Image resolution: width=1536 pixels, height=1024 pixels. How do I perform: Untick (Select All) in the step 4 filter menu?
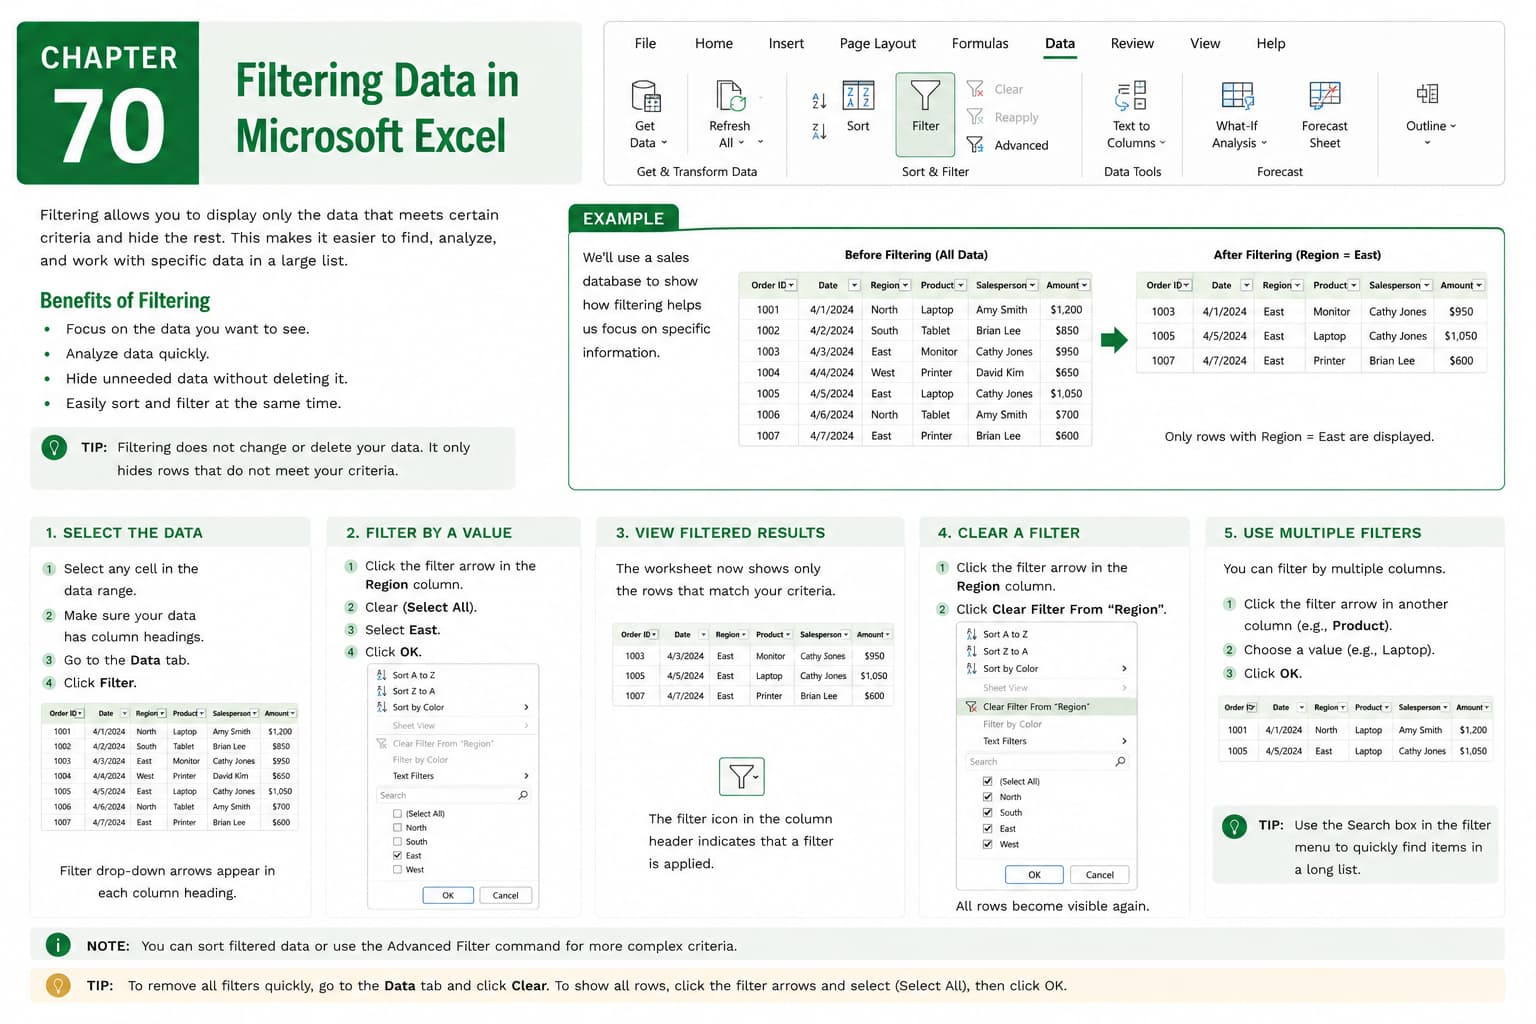click(x=988, y=782)
